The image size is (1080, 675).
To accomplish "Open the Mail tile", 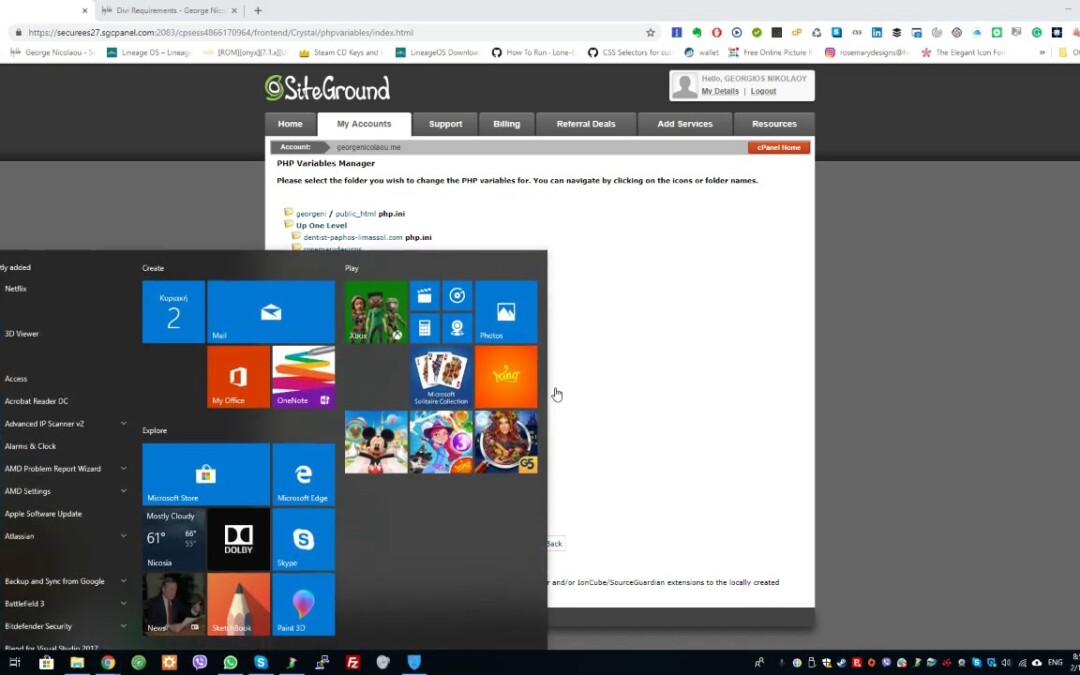I will 271,311.
